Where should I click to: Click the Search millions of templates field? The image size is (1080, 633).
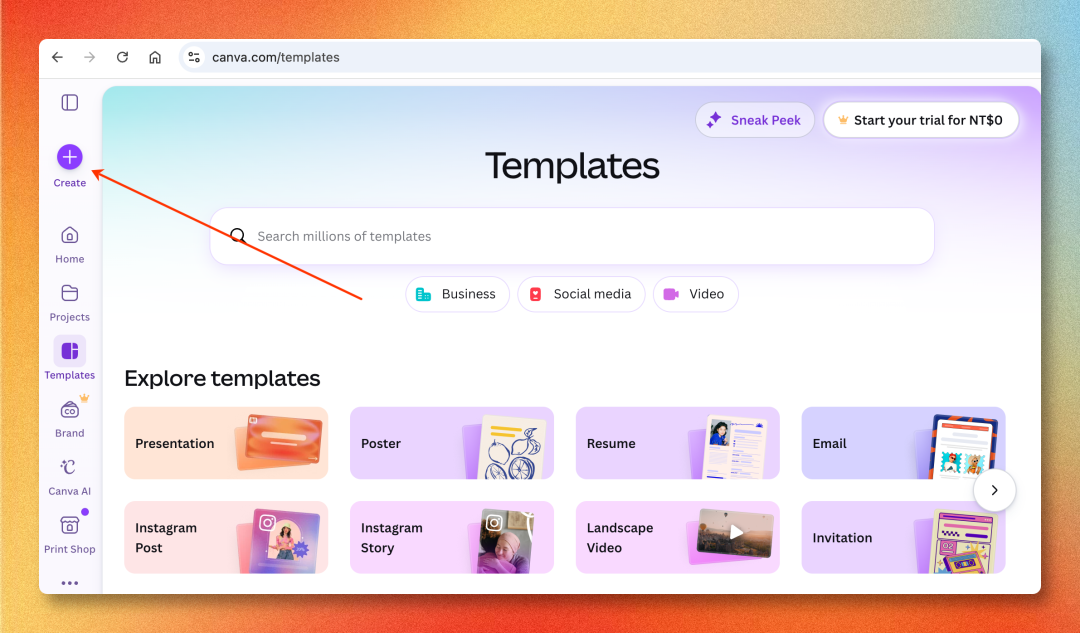(x=572, y=236)
